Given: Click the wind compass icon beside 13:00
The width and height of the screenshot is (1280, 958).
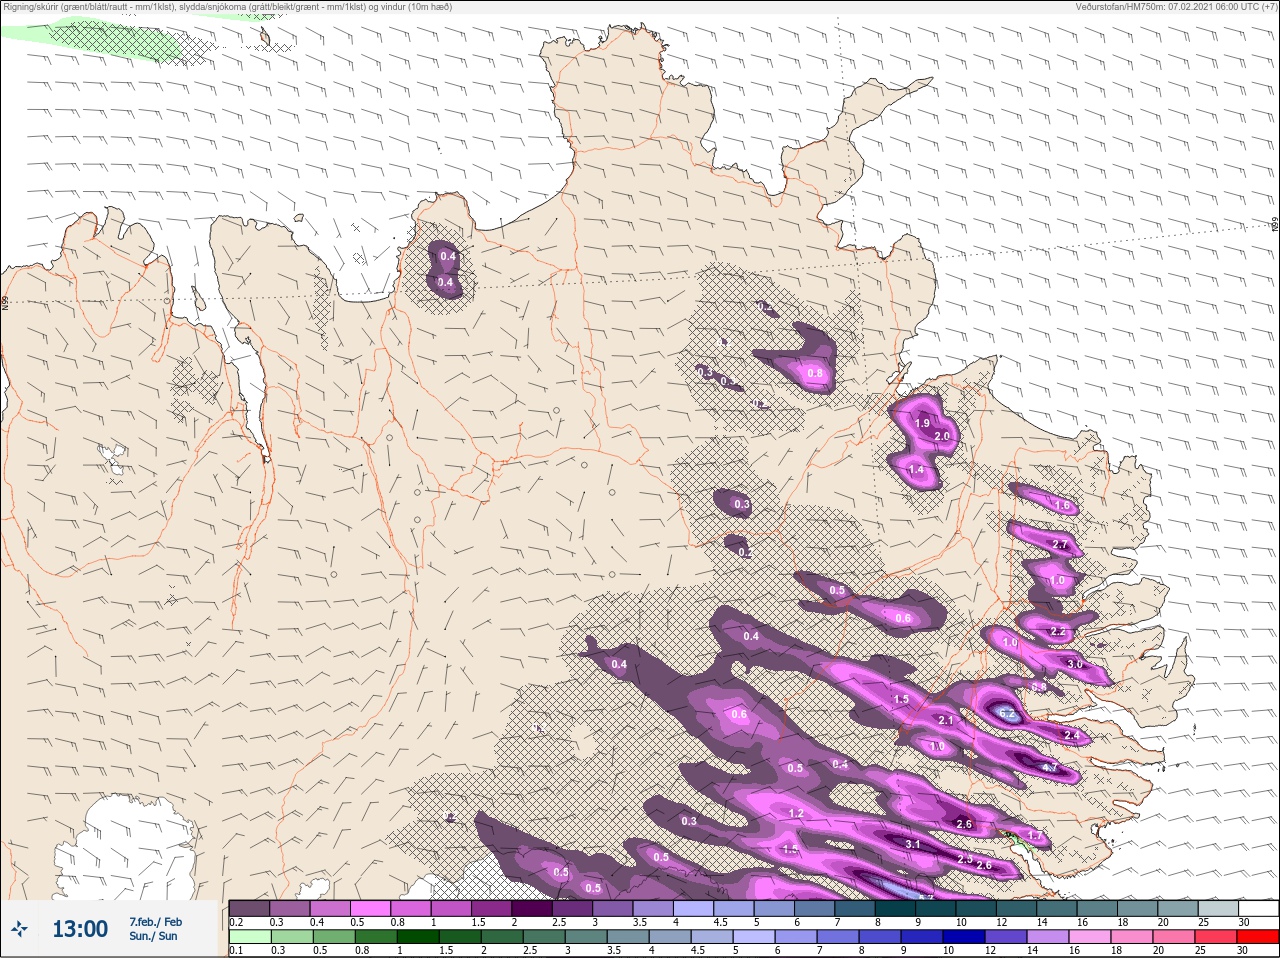Looking at the screenshot, I should (x=19, y=930).
